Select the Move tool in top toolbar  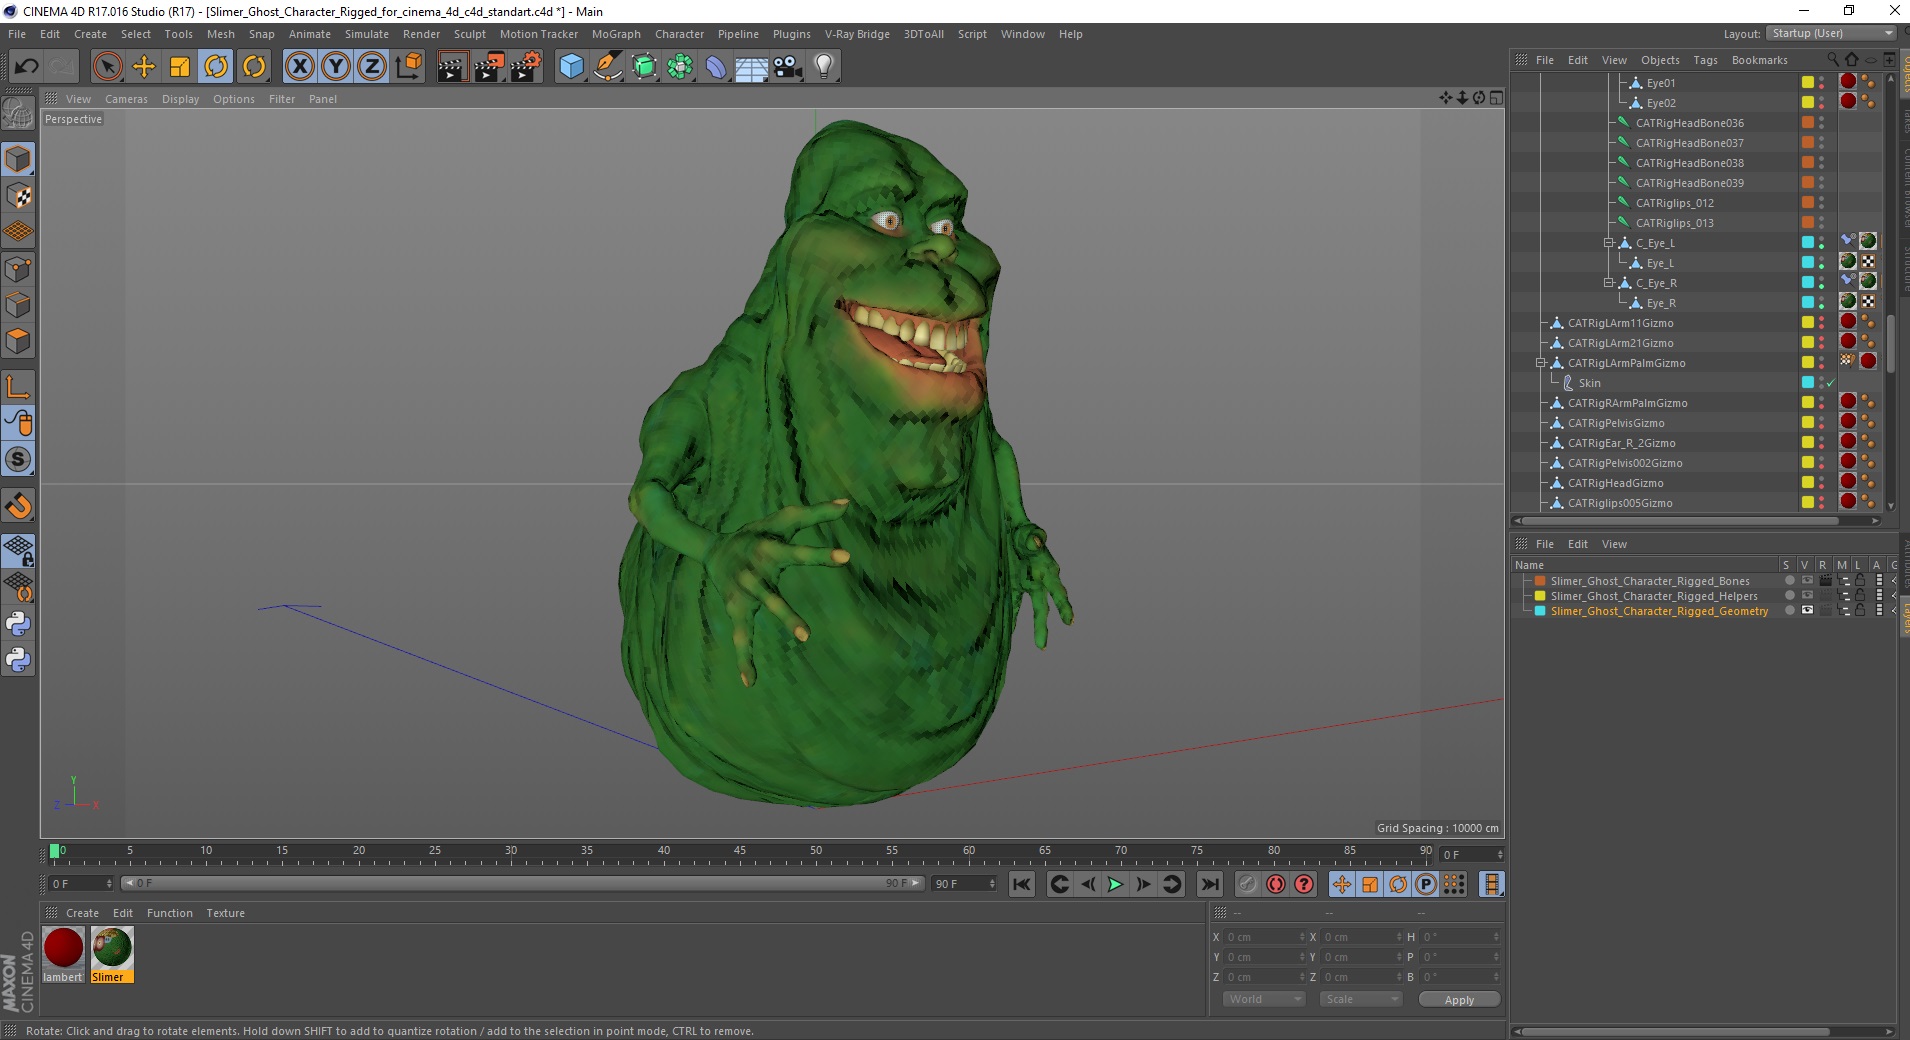click(x=144, y=67)
